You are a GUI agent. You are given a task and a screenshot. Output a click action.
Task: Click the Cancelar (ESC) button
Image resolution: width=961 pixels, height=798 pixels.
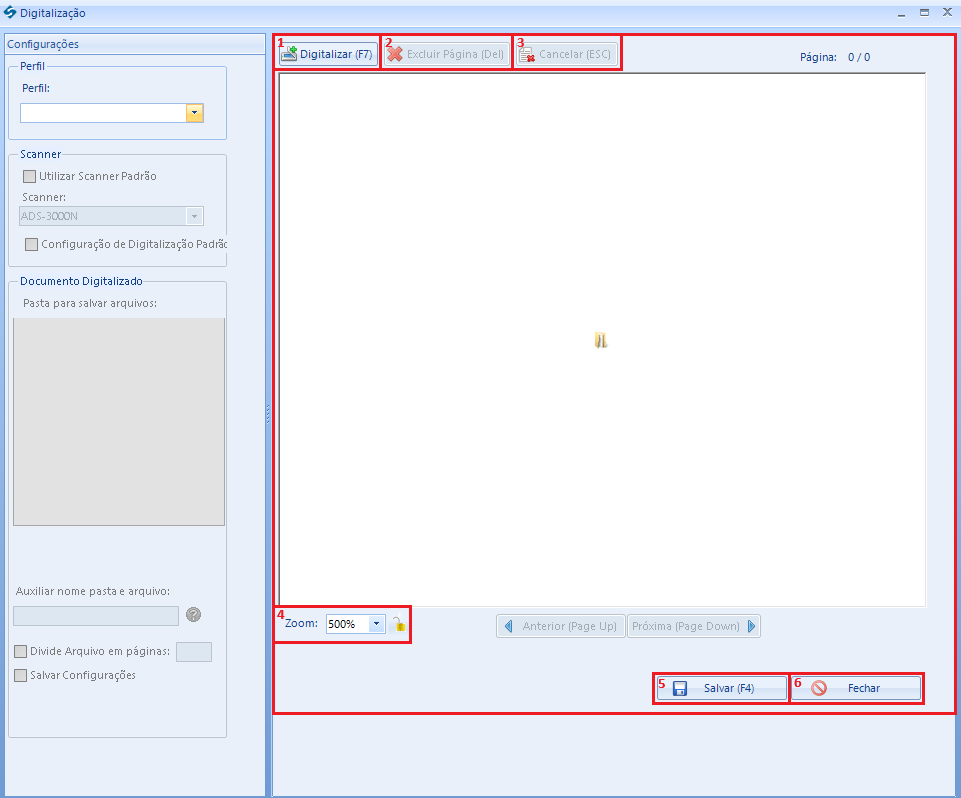pyautogui.click(x=566, y=54)
